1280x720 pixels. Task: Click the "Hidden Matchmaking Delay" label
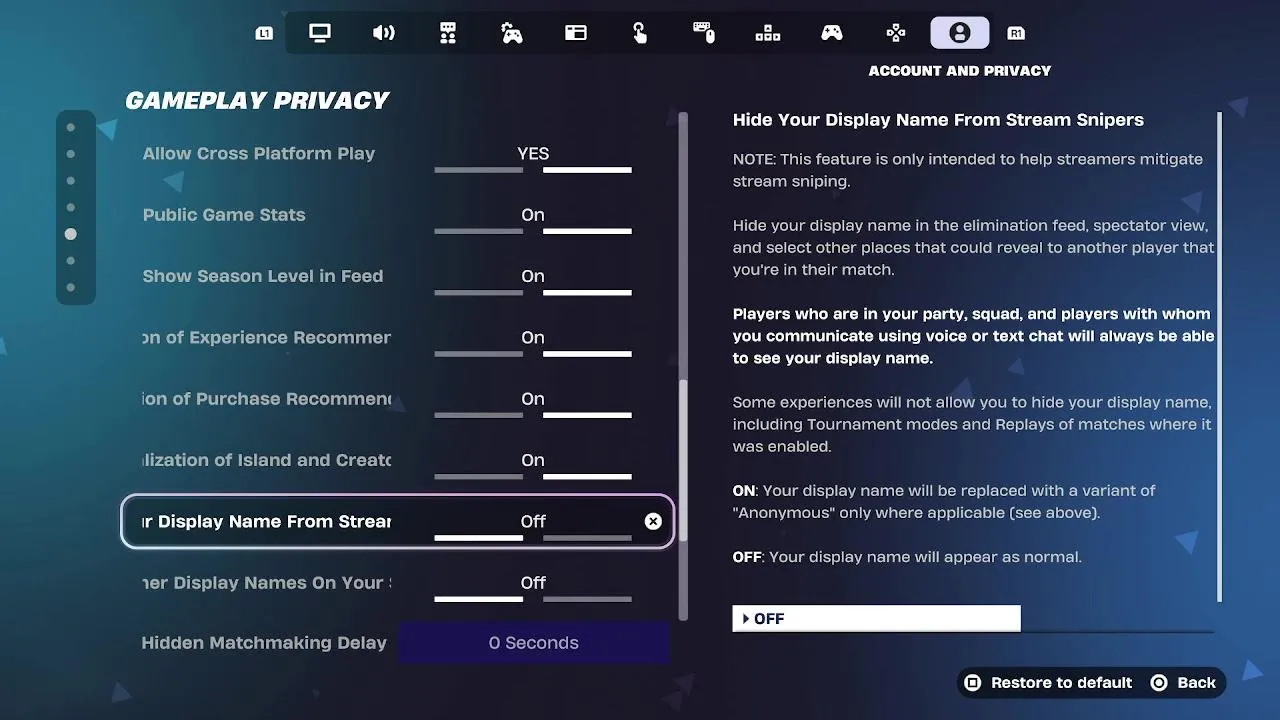click(x=264, y=643)
